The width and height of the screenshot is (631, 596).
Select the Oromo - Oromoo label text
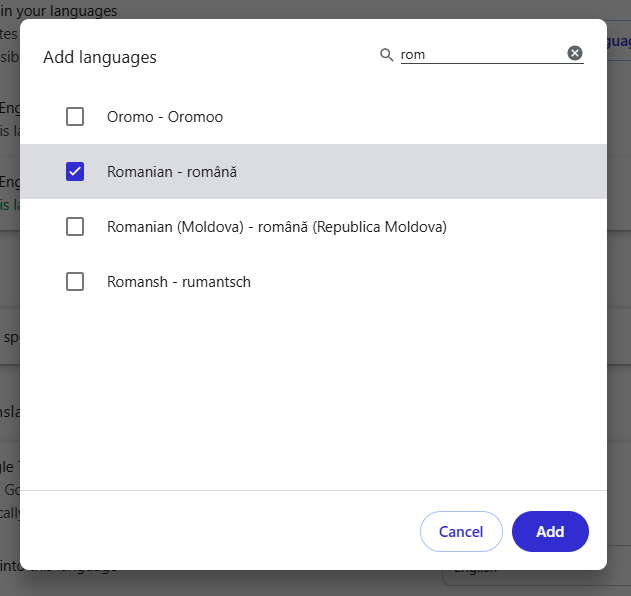tap(165, 117)
